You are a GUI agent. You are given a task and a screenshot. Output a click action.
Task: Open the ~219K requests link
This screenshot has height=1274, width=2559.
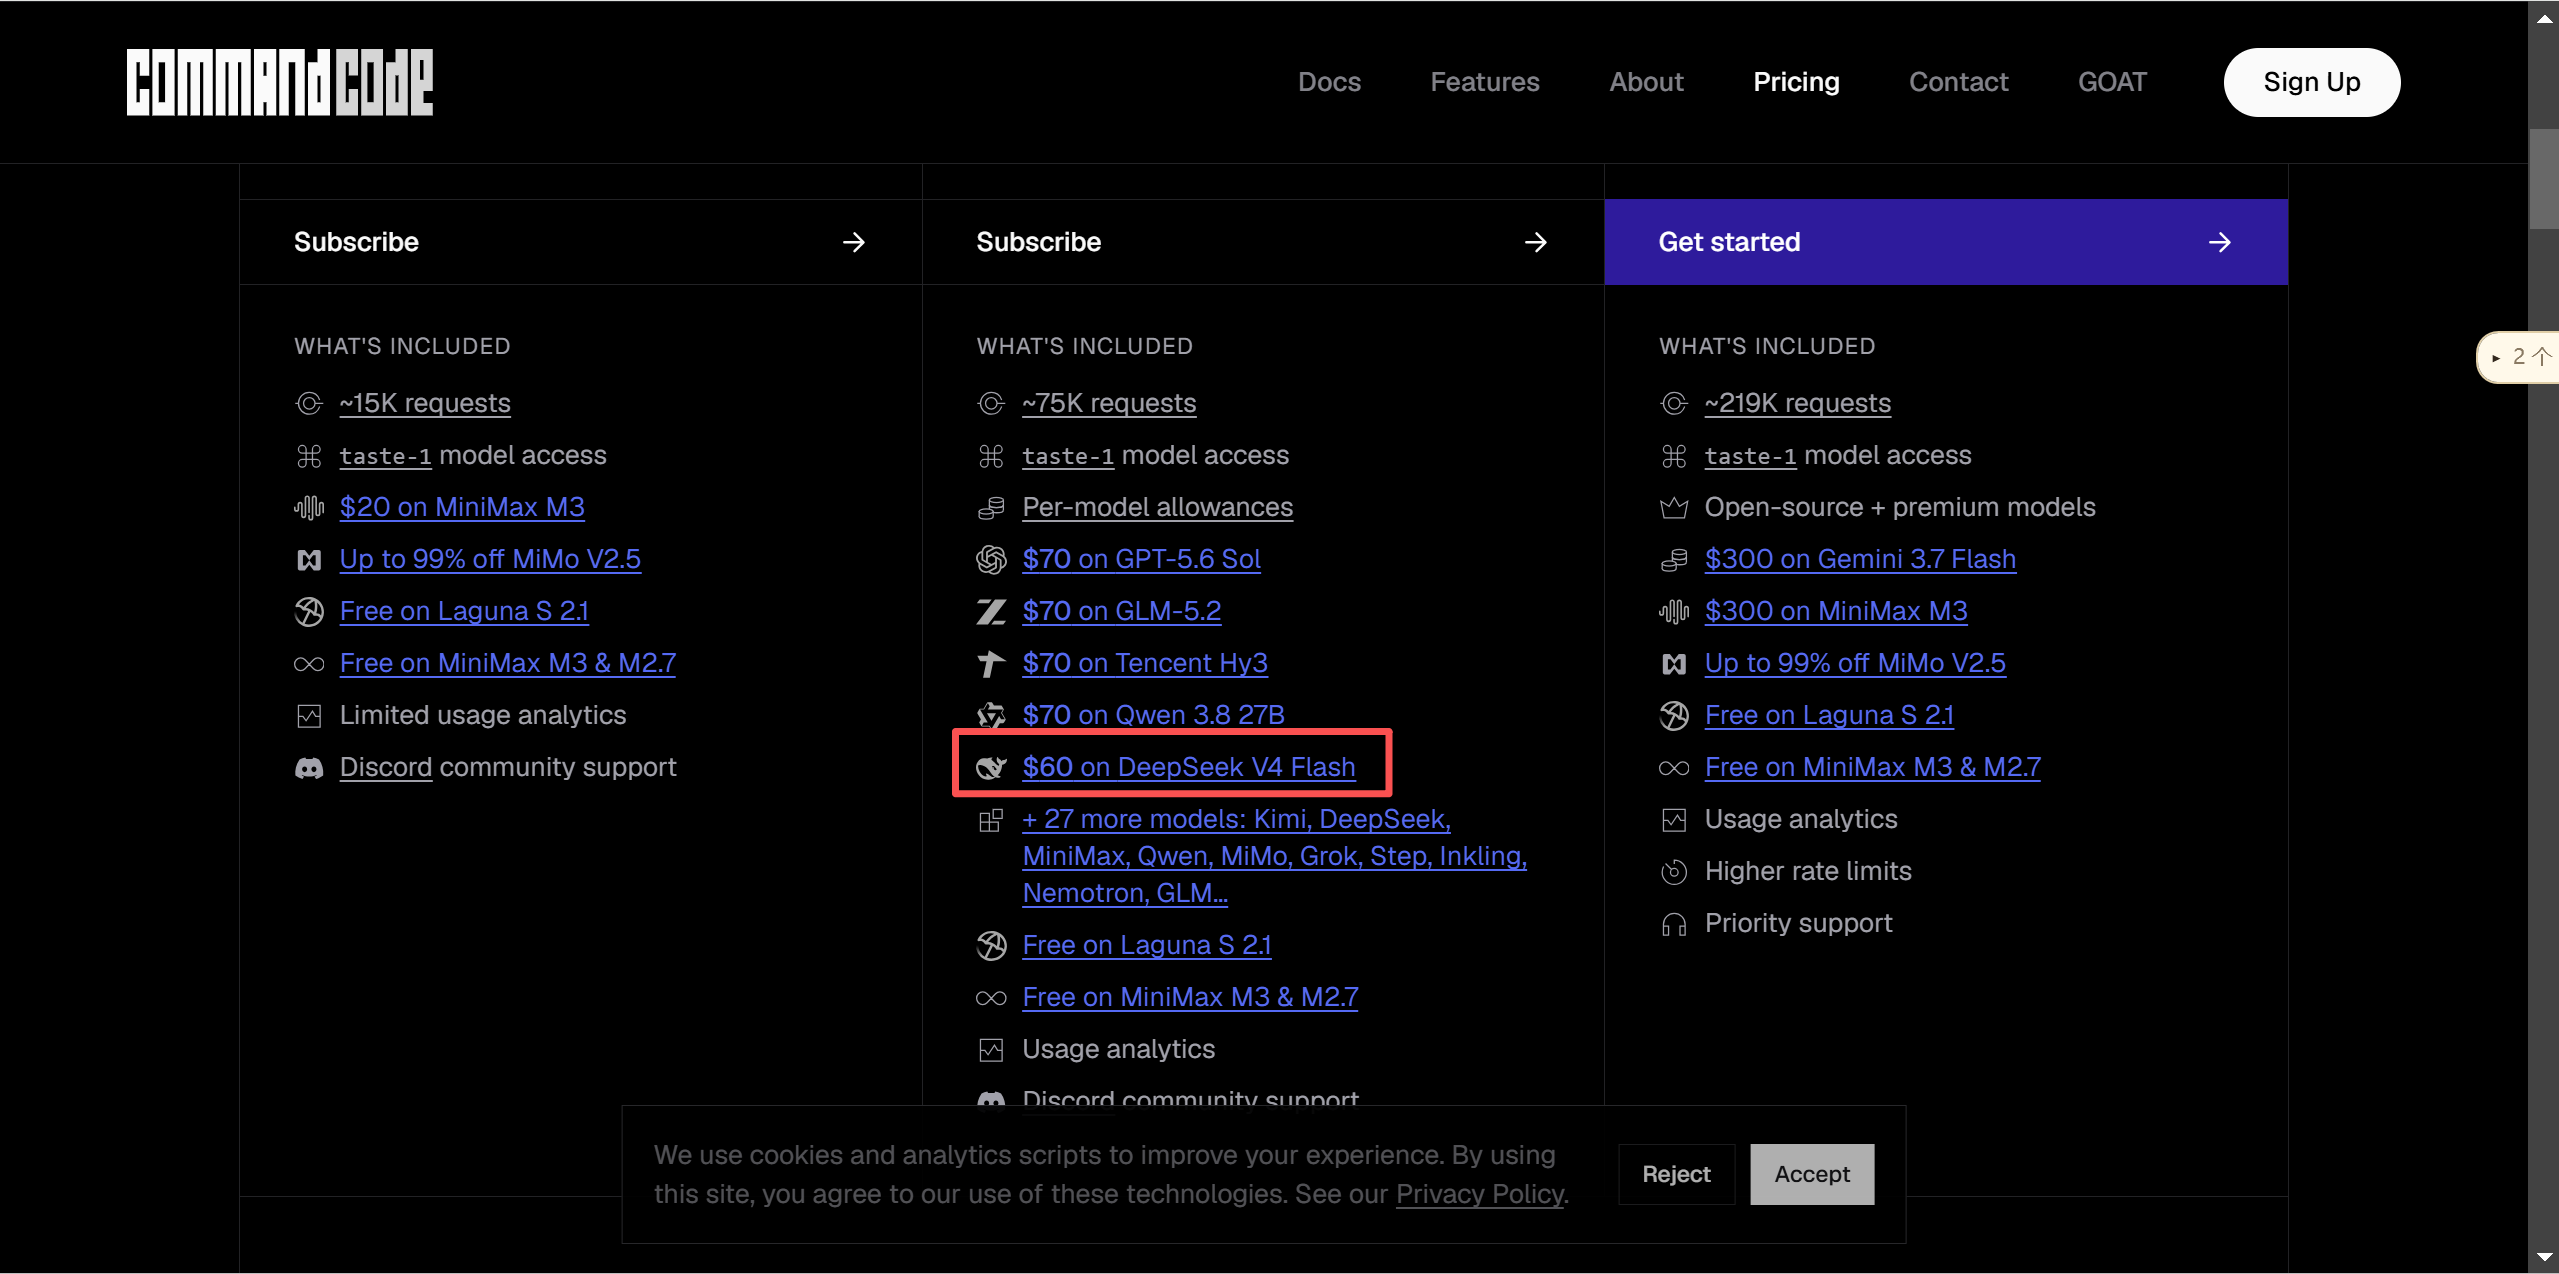point(1797,403)
